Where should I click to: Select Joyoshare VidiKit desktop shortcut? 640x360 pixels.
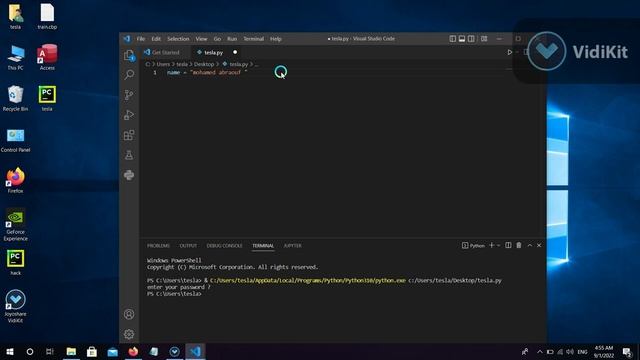(16, 307)
